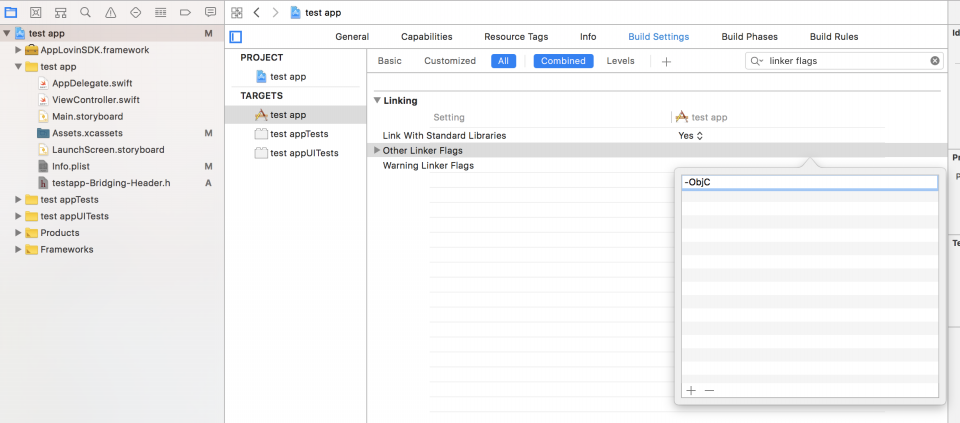Expand AppLovinSDK.framework in navigator
The width and height of the screenshot is (960, 423).
[x=18, y=50]
